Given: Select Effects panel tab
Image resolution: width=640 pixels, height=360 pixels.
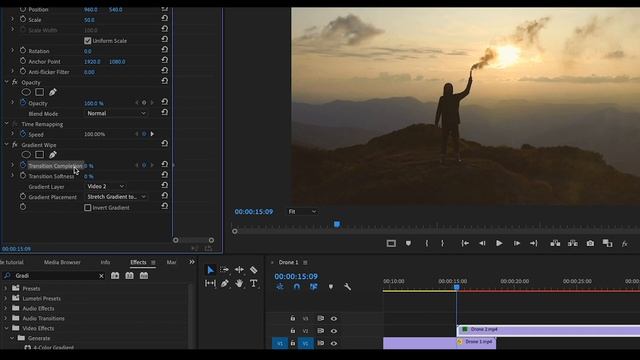Looking at the screenshot, I should point(138,262).
